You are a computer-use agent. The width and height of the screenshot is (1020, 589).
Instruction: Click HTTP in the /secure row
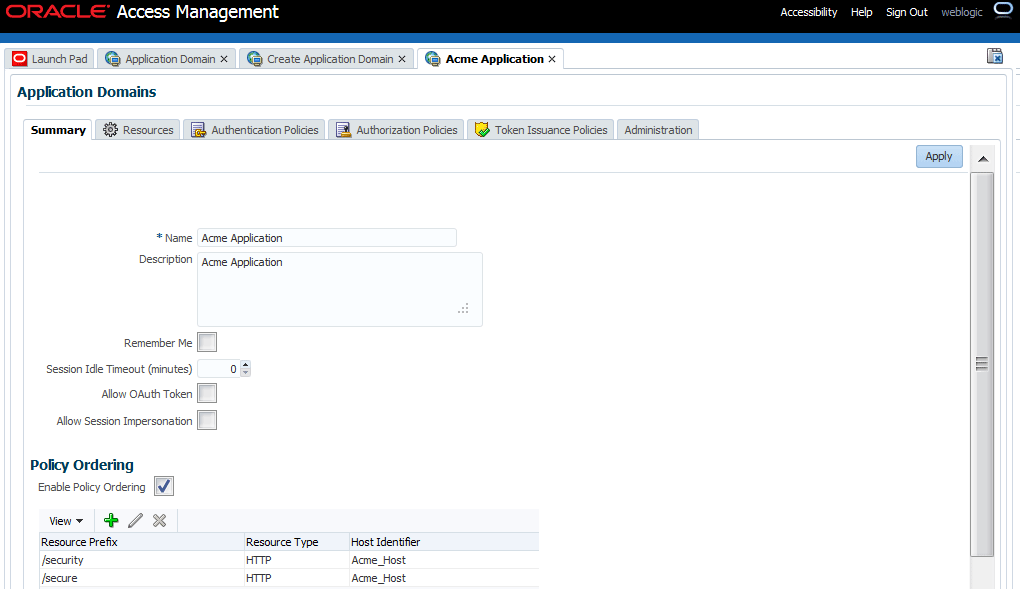coord(258,578)
